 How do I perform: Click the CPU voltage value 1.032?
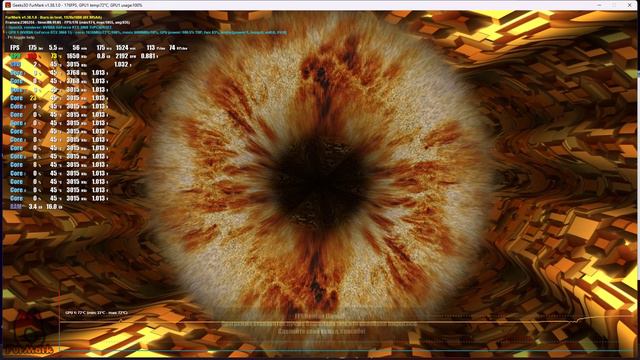(121, 64)
